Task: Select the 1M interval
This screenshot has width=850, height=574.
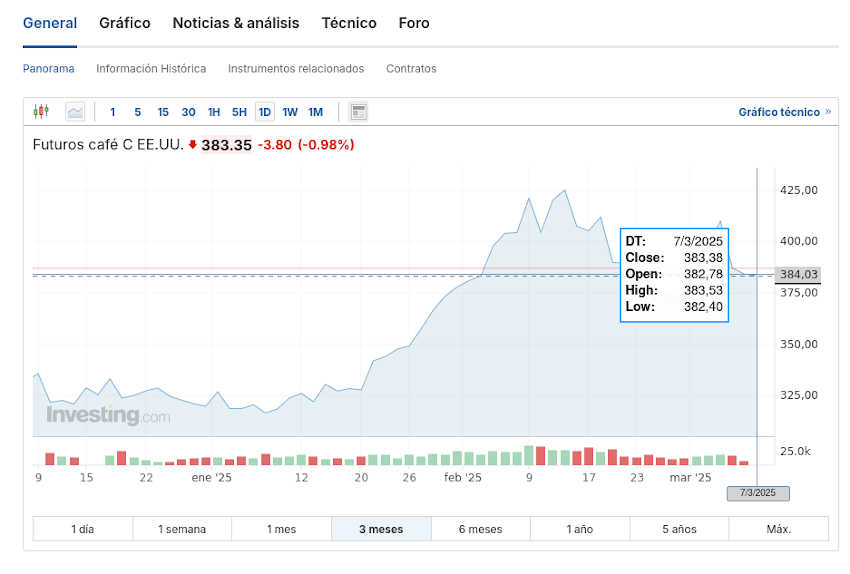Action: coord(315,112)
